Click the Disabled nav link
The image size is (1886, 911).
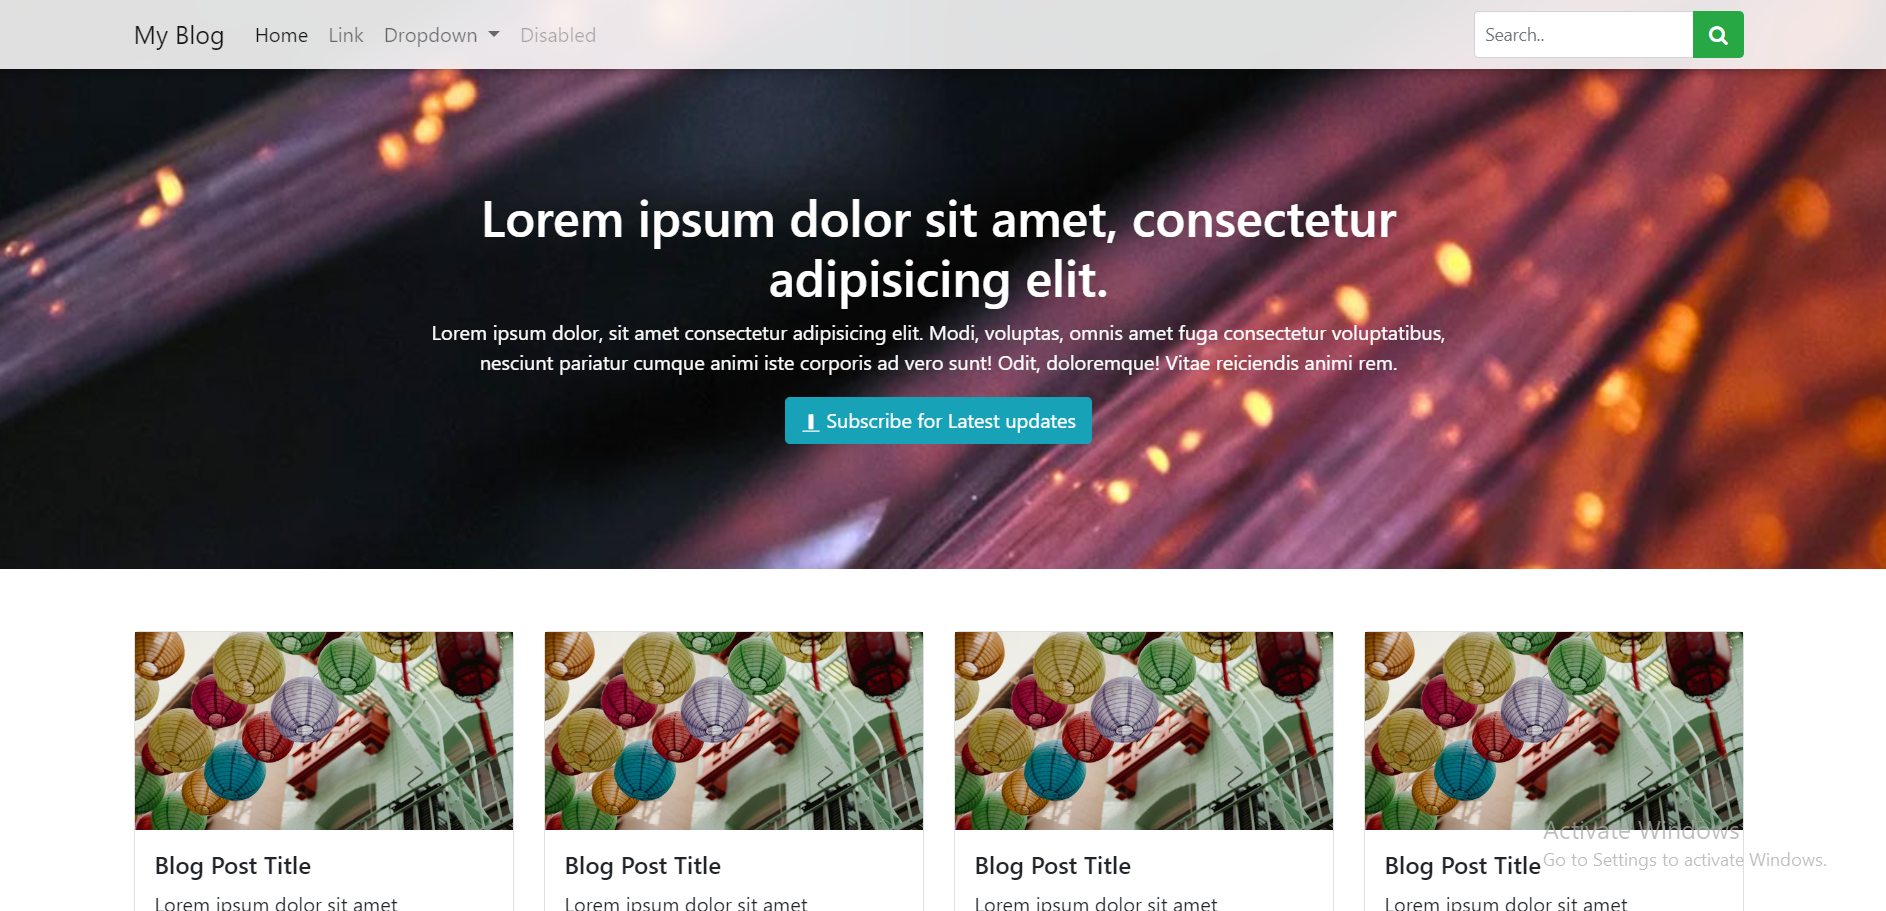point(558,35)
